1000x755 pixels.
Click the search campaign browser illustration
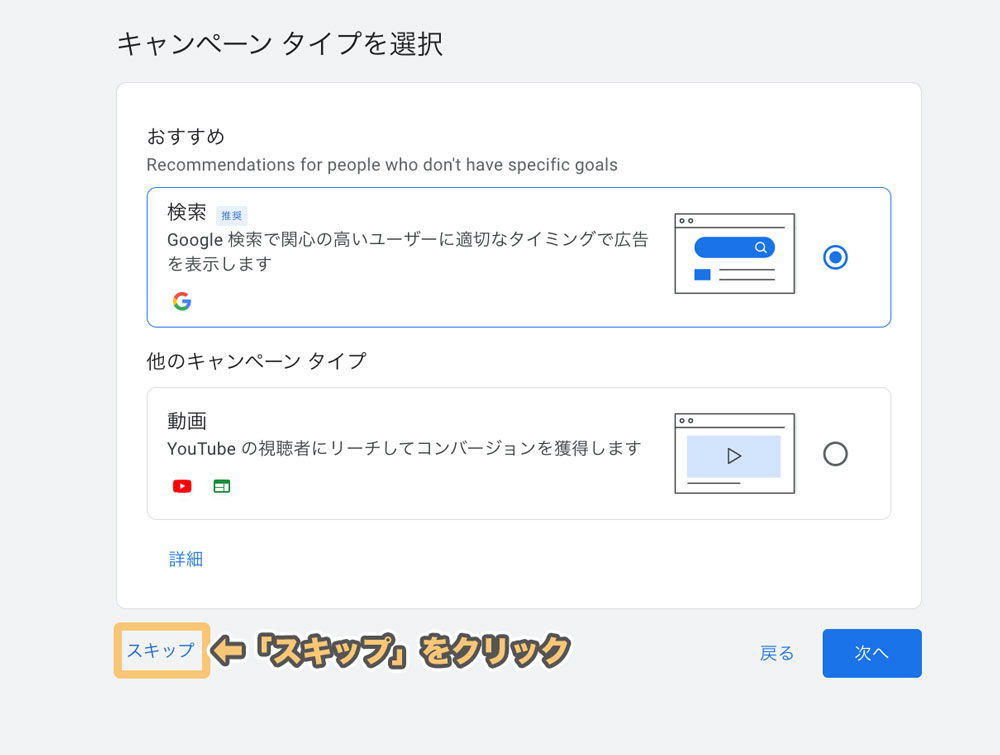[734, 254]
